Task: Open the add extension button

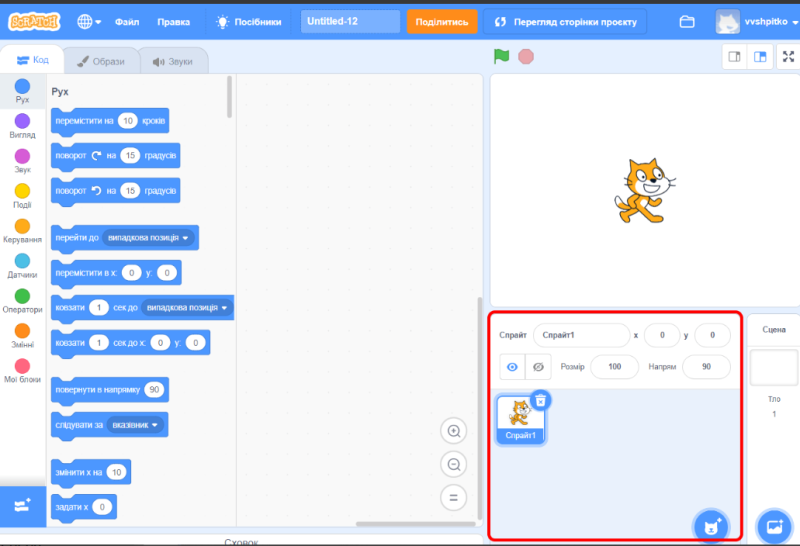Action: coord(22,506)
